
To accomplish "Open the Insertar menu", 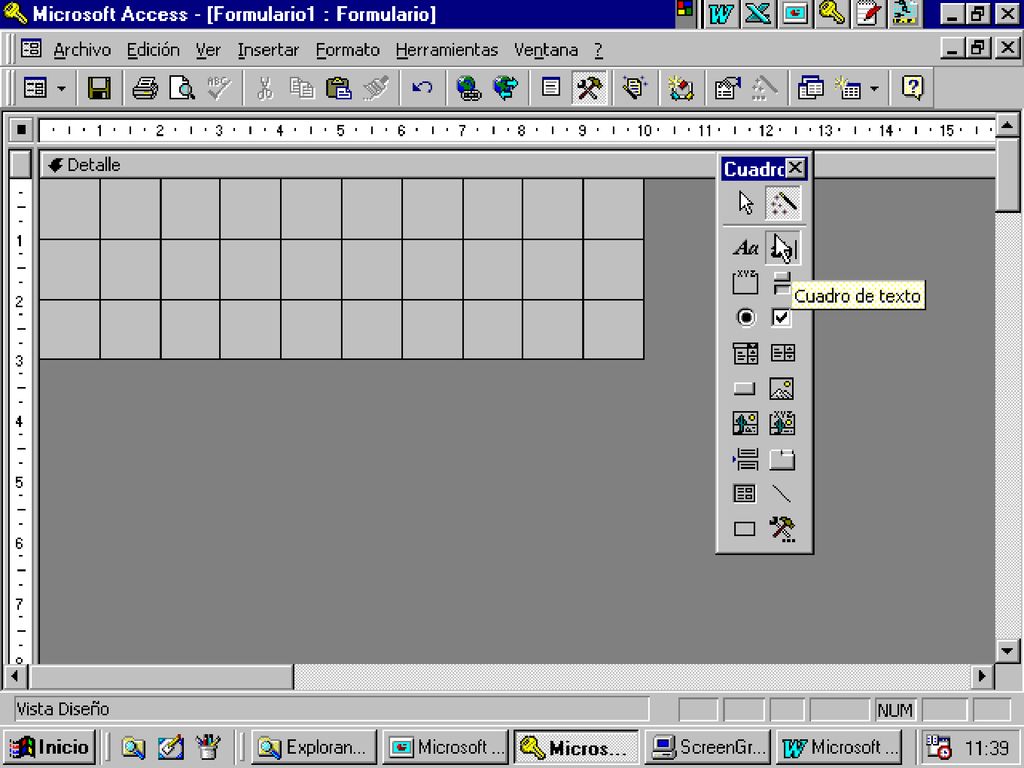I will (268, 50).
